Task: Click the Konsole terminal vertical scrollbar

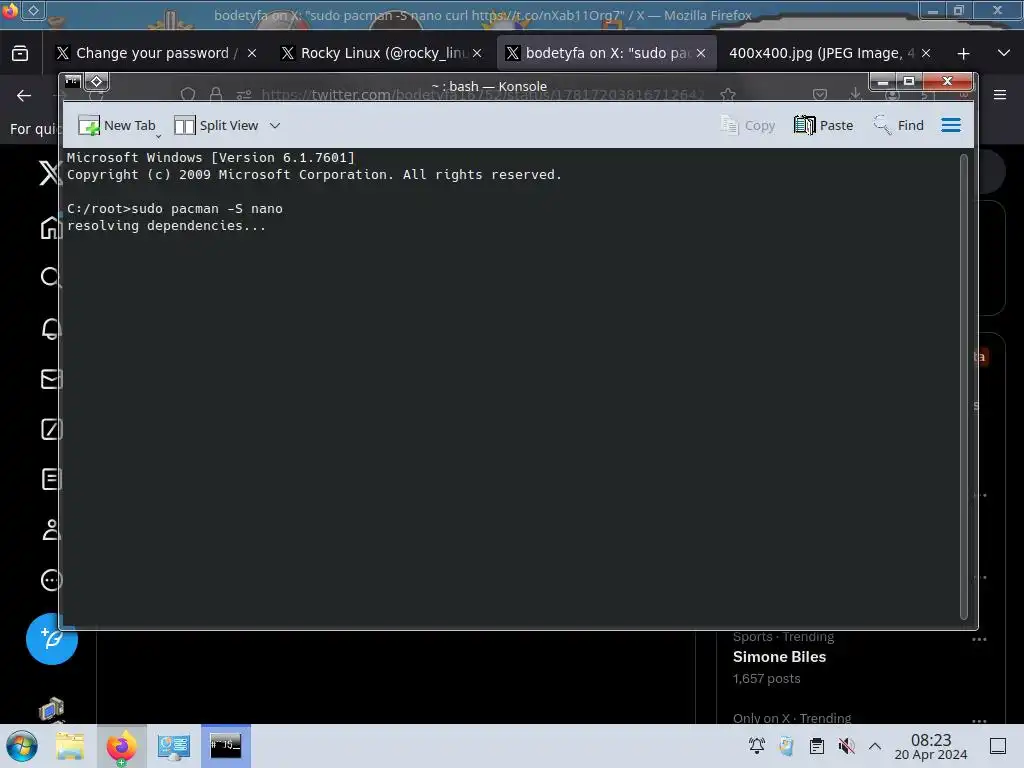Action: [963, 385]
